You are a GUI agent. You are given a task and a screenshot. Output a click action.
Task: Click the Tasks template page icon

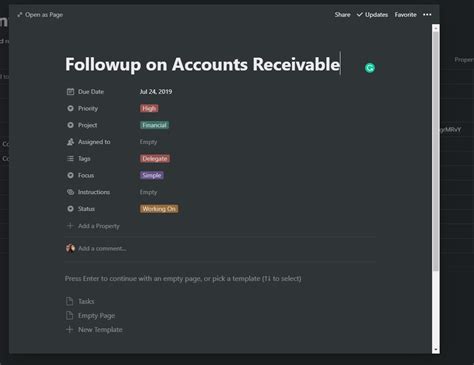click(70, 301)
